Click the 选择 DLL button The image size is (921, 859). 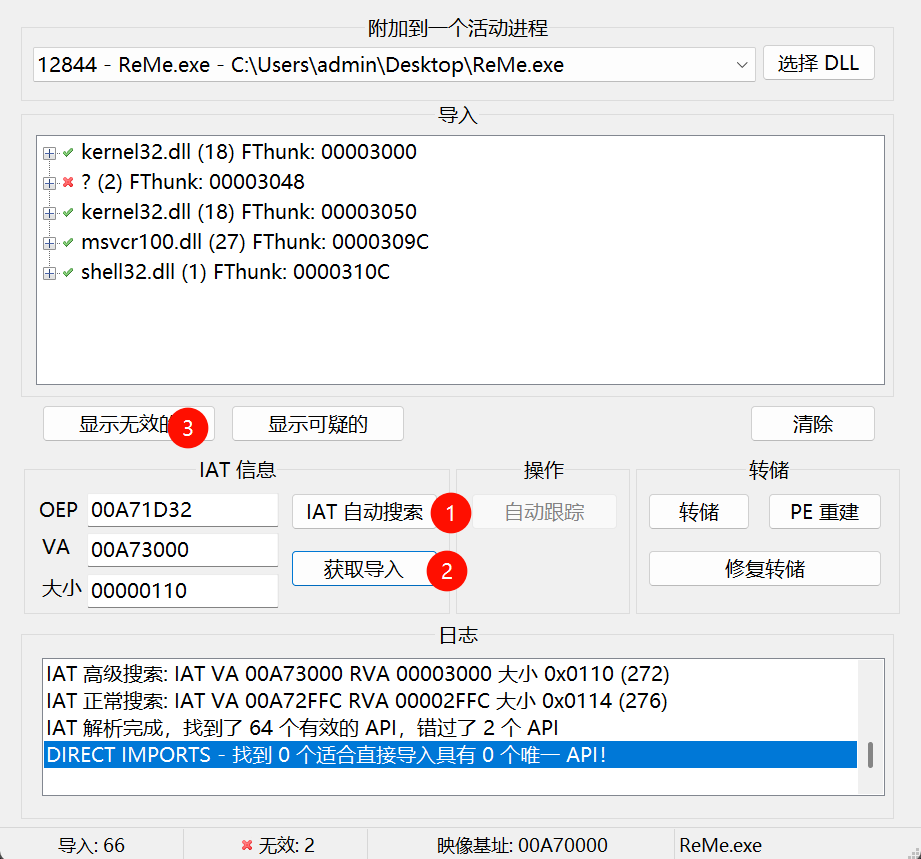(x=818, y=63)
